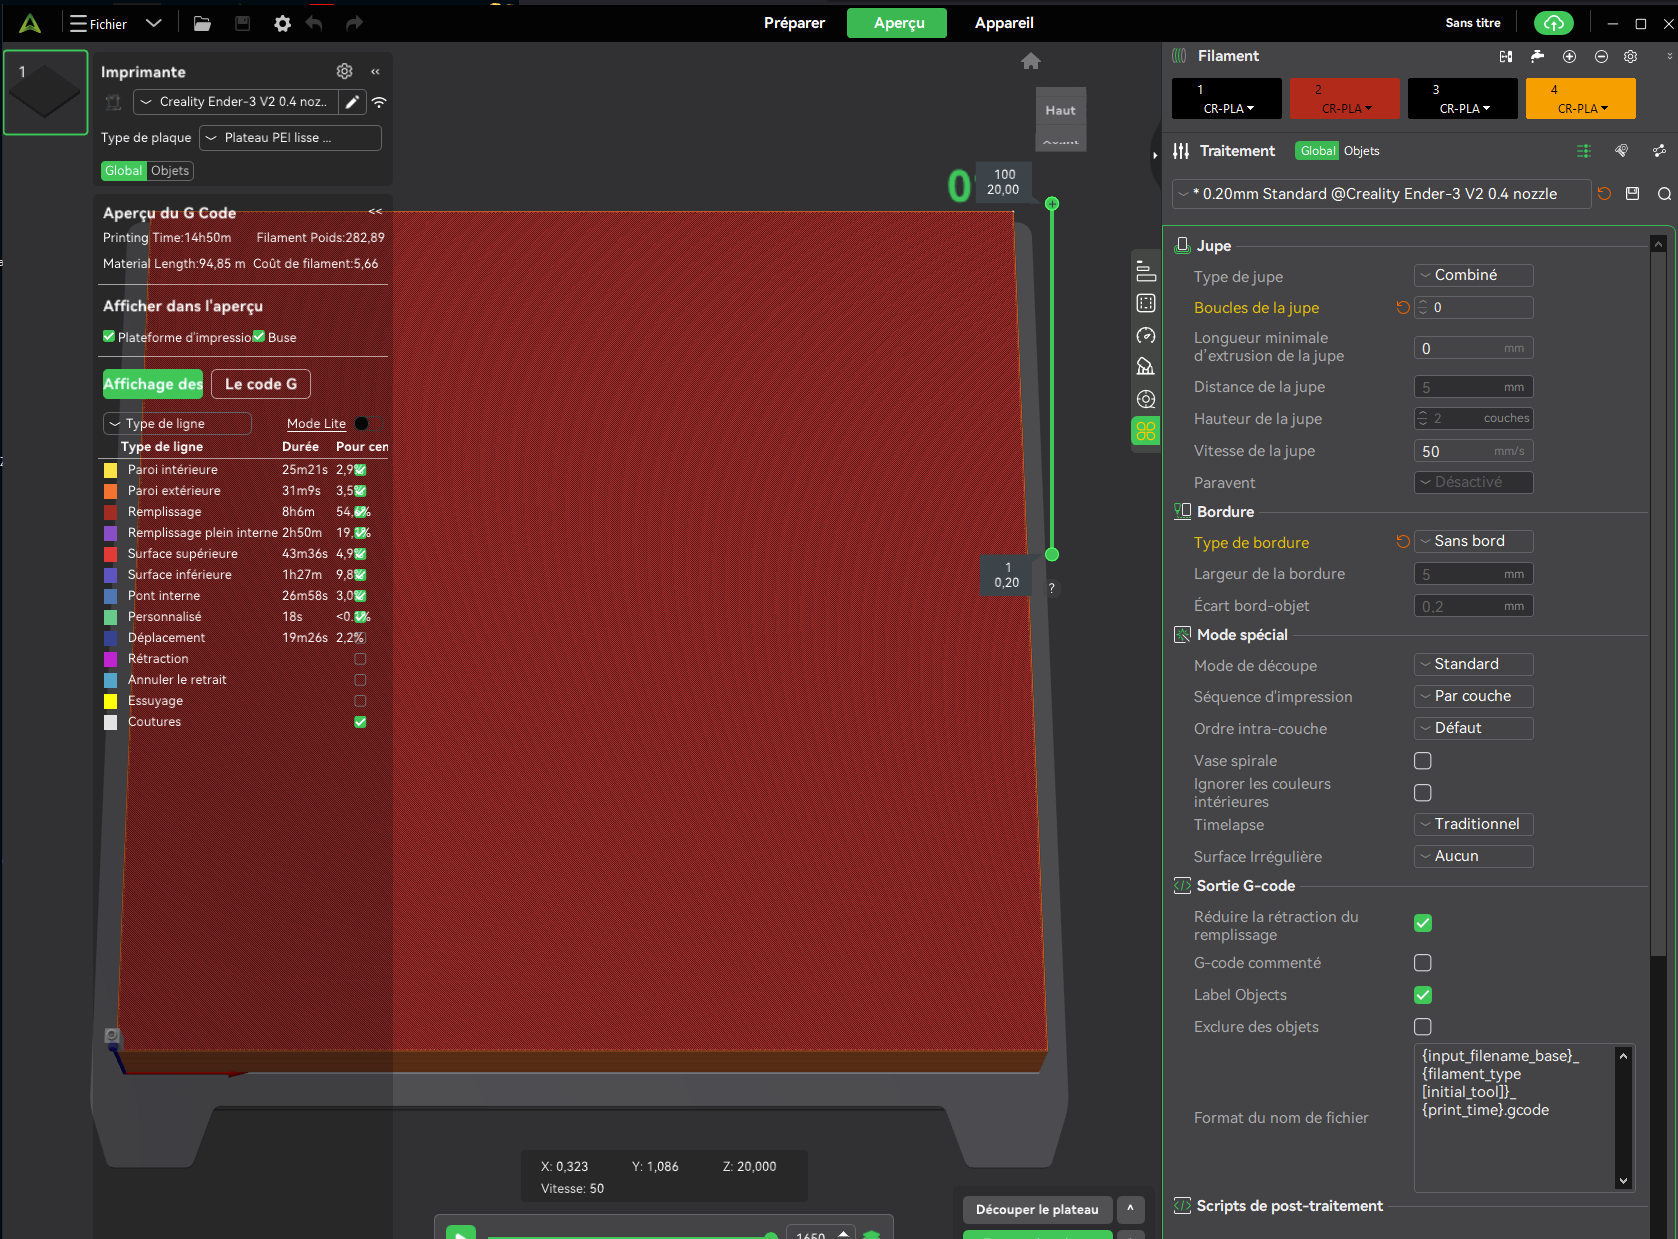Toggle Ignorer les couleurs intérieures
The width and height of the screenshot is (1678, 1239).
(1423, 793)
